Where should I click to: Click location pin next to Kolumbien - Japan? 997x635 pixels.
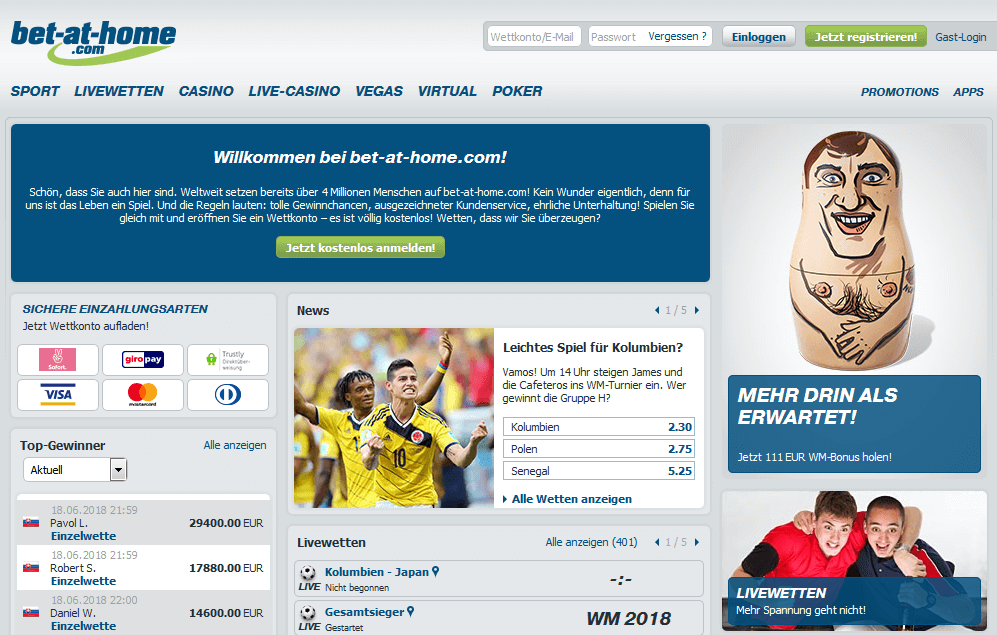pos(436,571)
